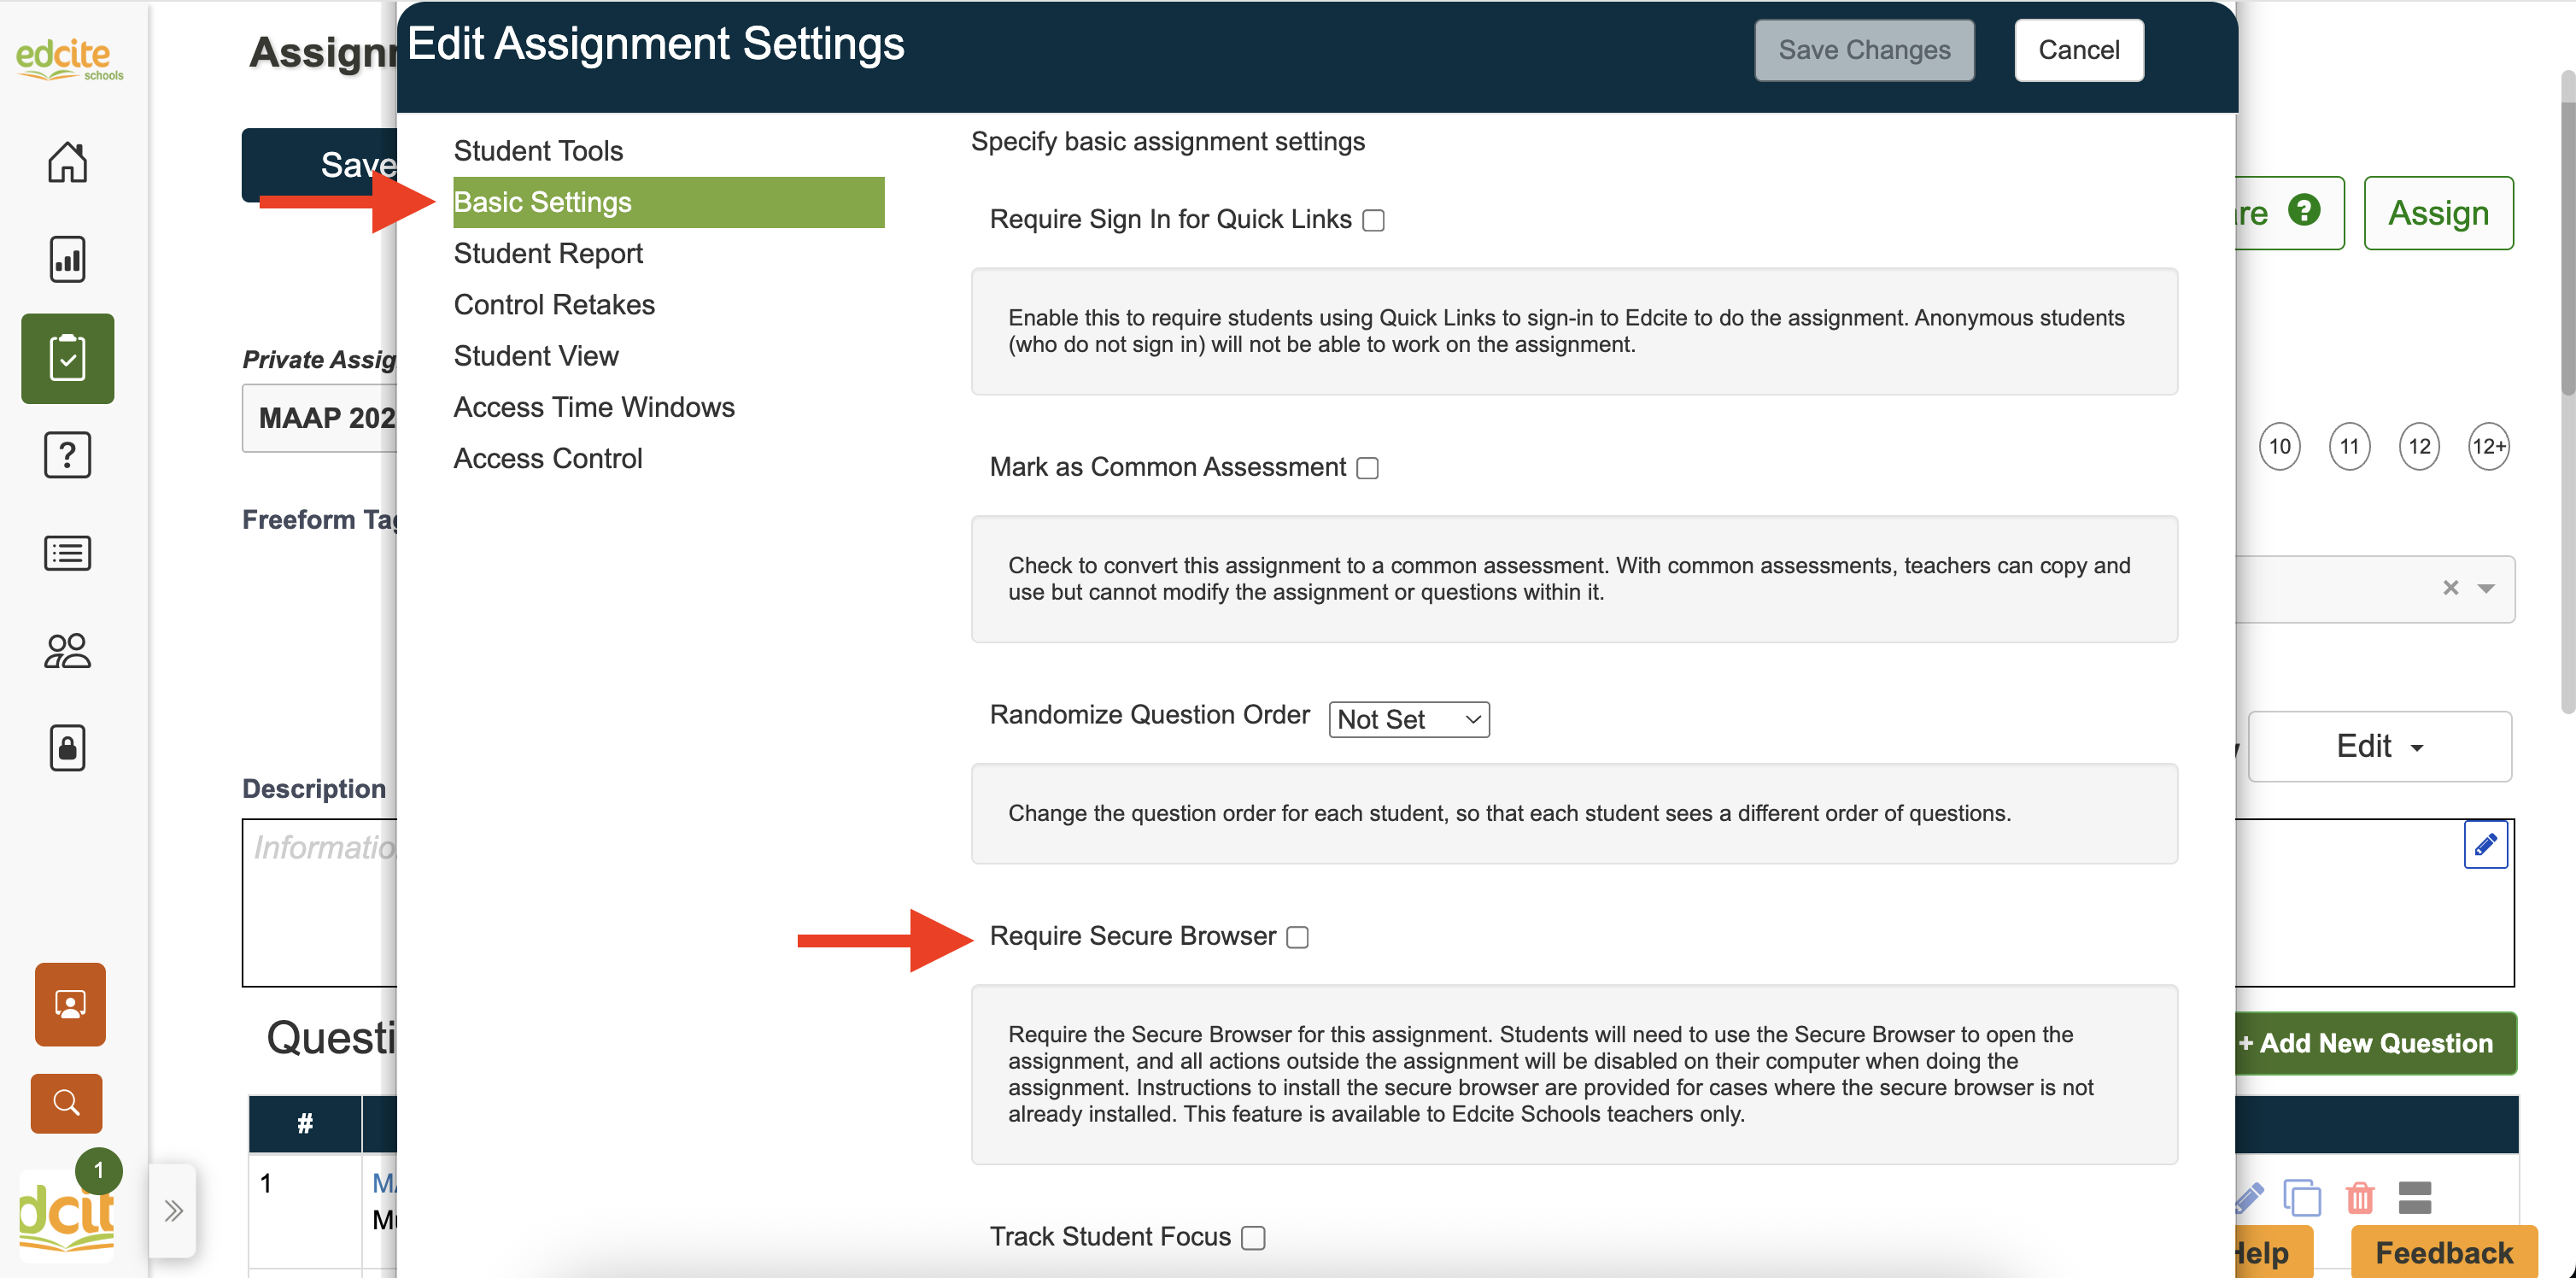2576x1278 pixels.
Task: Click the orange search icon
Action: pos(67,1103)
